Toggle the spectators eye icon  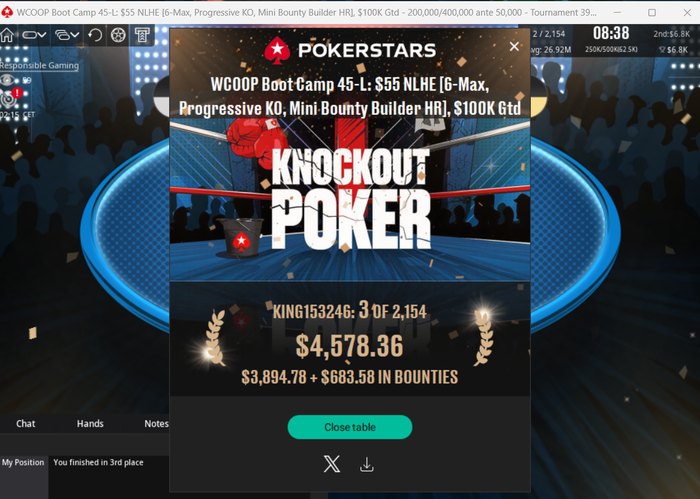tap(7, 80)
